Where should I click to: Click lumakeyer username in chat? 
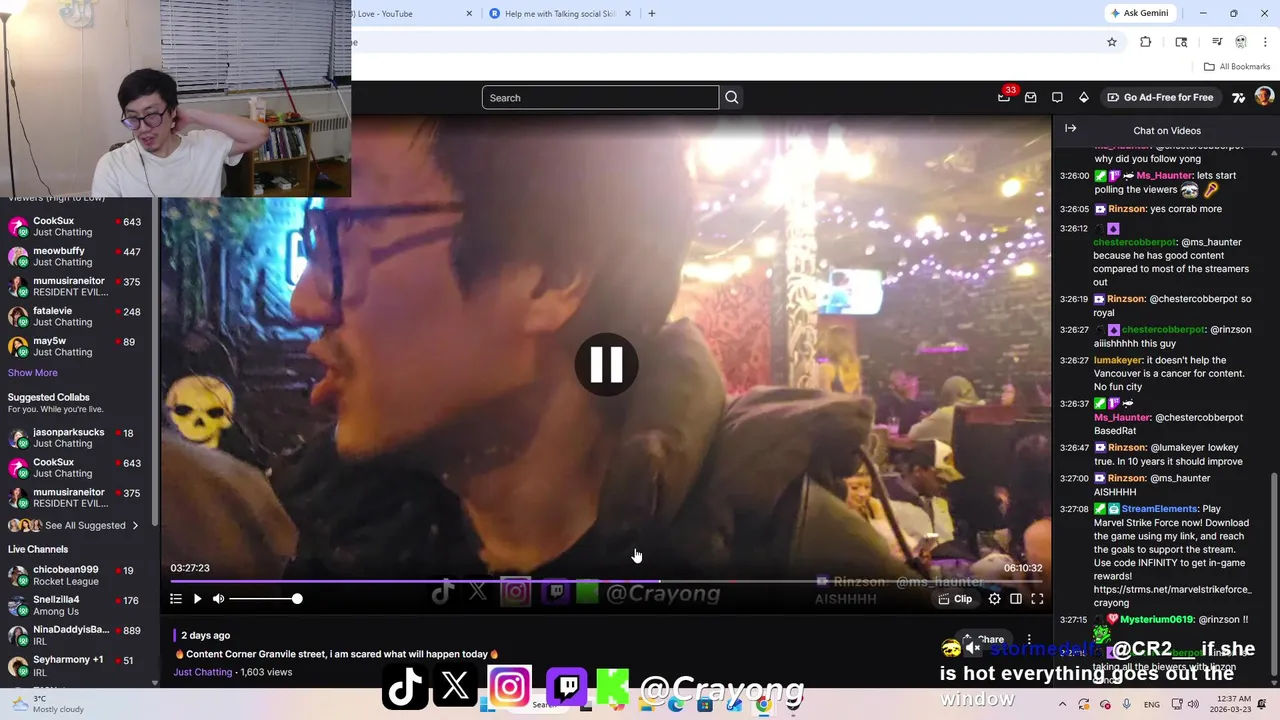(x=1117, y=360)
